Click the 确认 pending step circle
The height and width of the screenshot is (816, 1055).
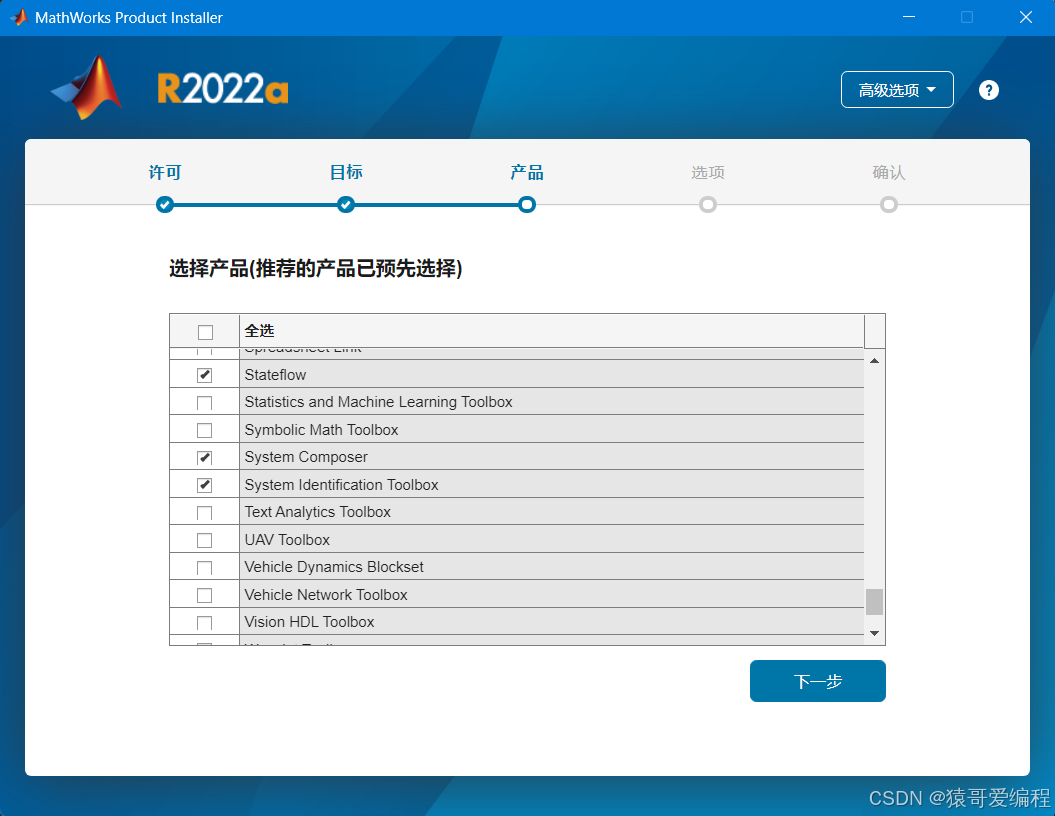(x=889, y=205)
